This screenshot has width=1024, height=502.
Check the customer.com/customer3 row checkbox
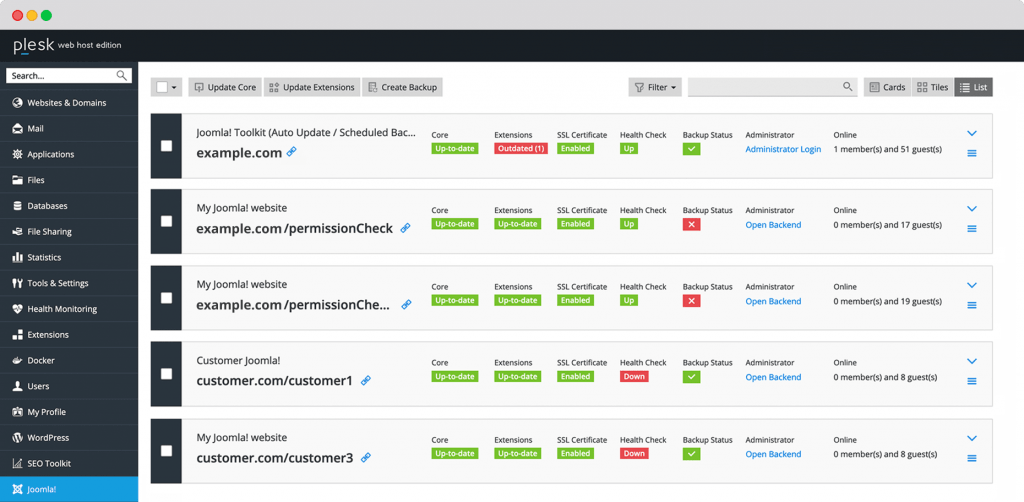point(166,450)
